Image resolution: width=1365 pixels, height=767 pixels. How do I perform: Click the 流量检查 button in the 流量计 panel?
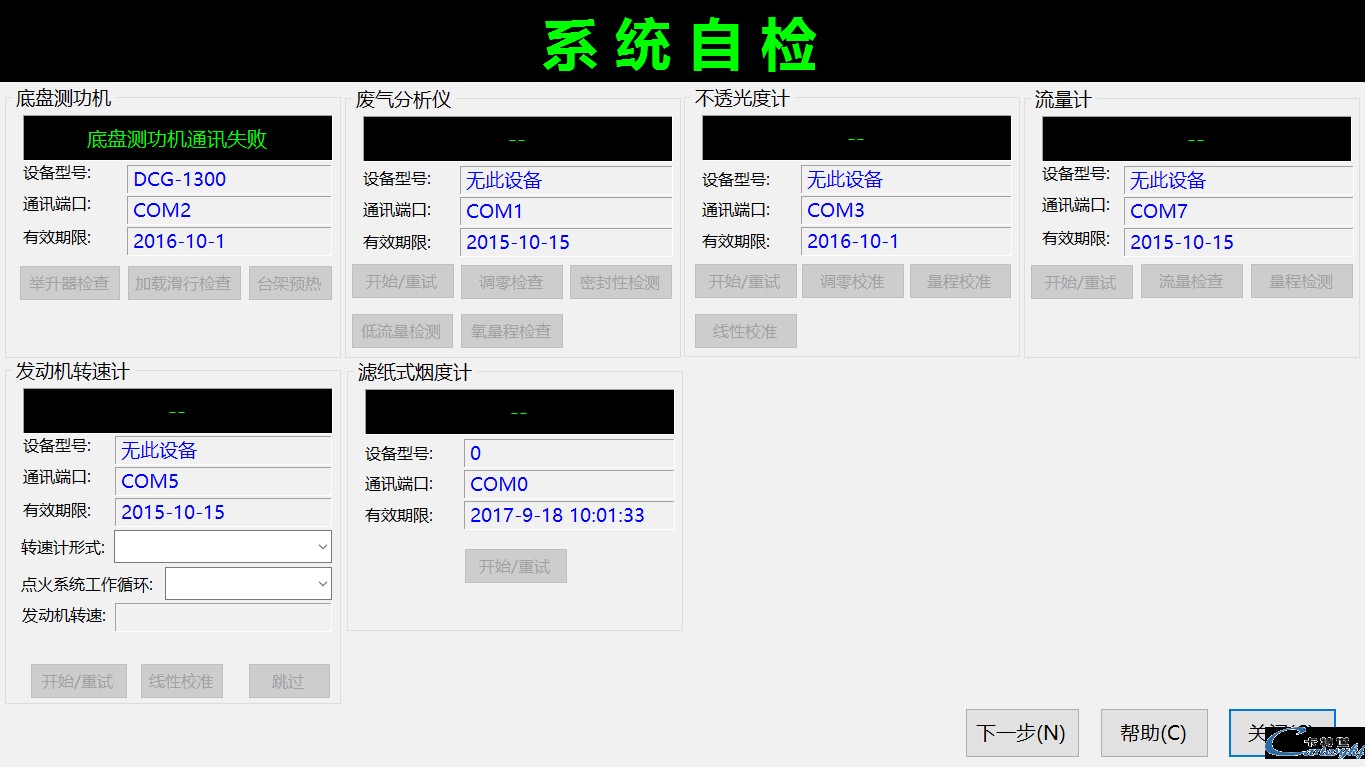click(x=1190, y=282)
